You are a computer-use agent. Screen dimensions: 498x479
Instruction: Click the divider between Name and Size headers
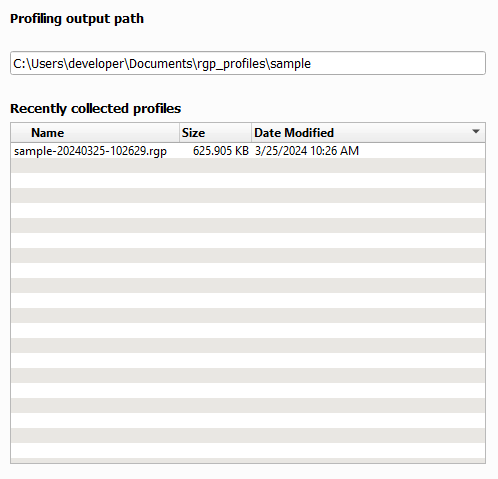(180, 133)
